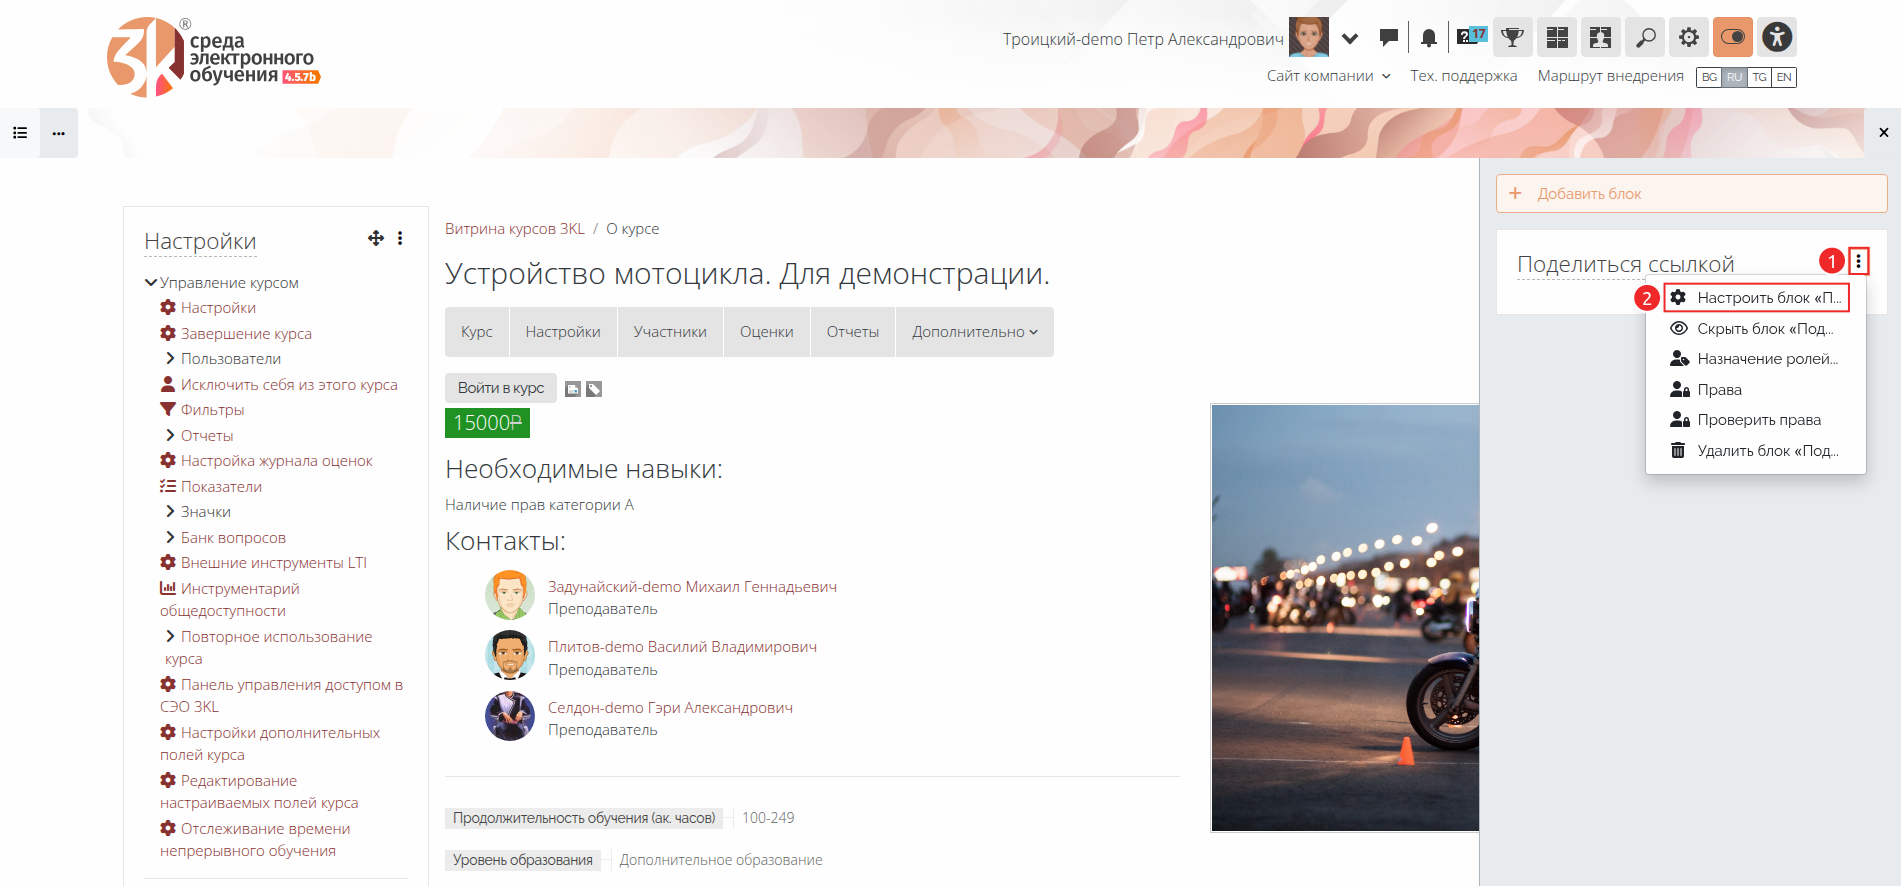Open the dashboard grid icon in header
Viewport: 1901px width, 886px height.
[1557, 38]
